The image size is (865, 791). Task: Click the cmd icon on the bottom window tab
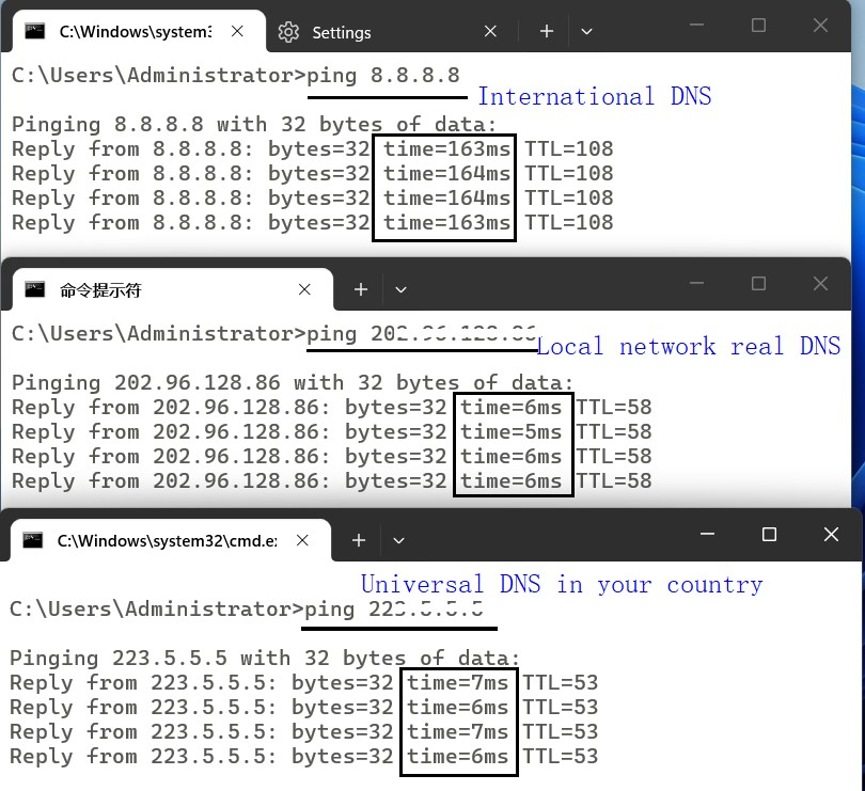click(x=33, y=540)
